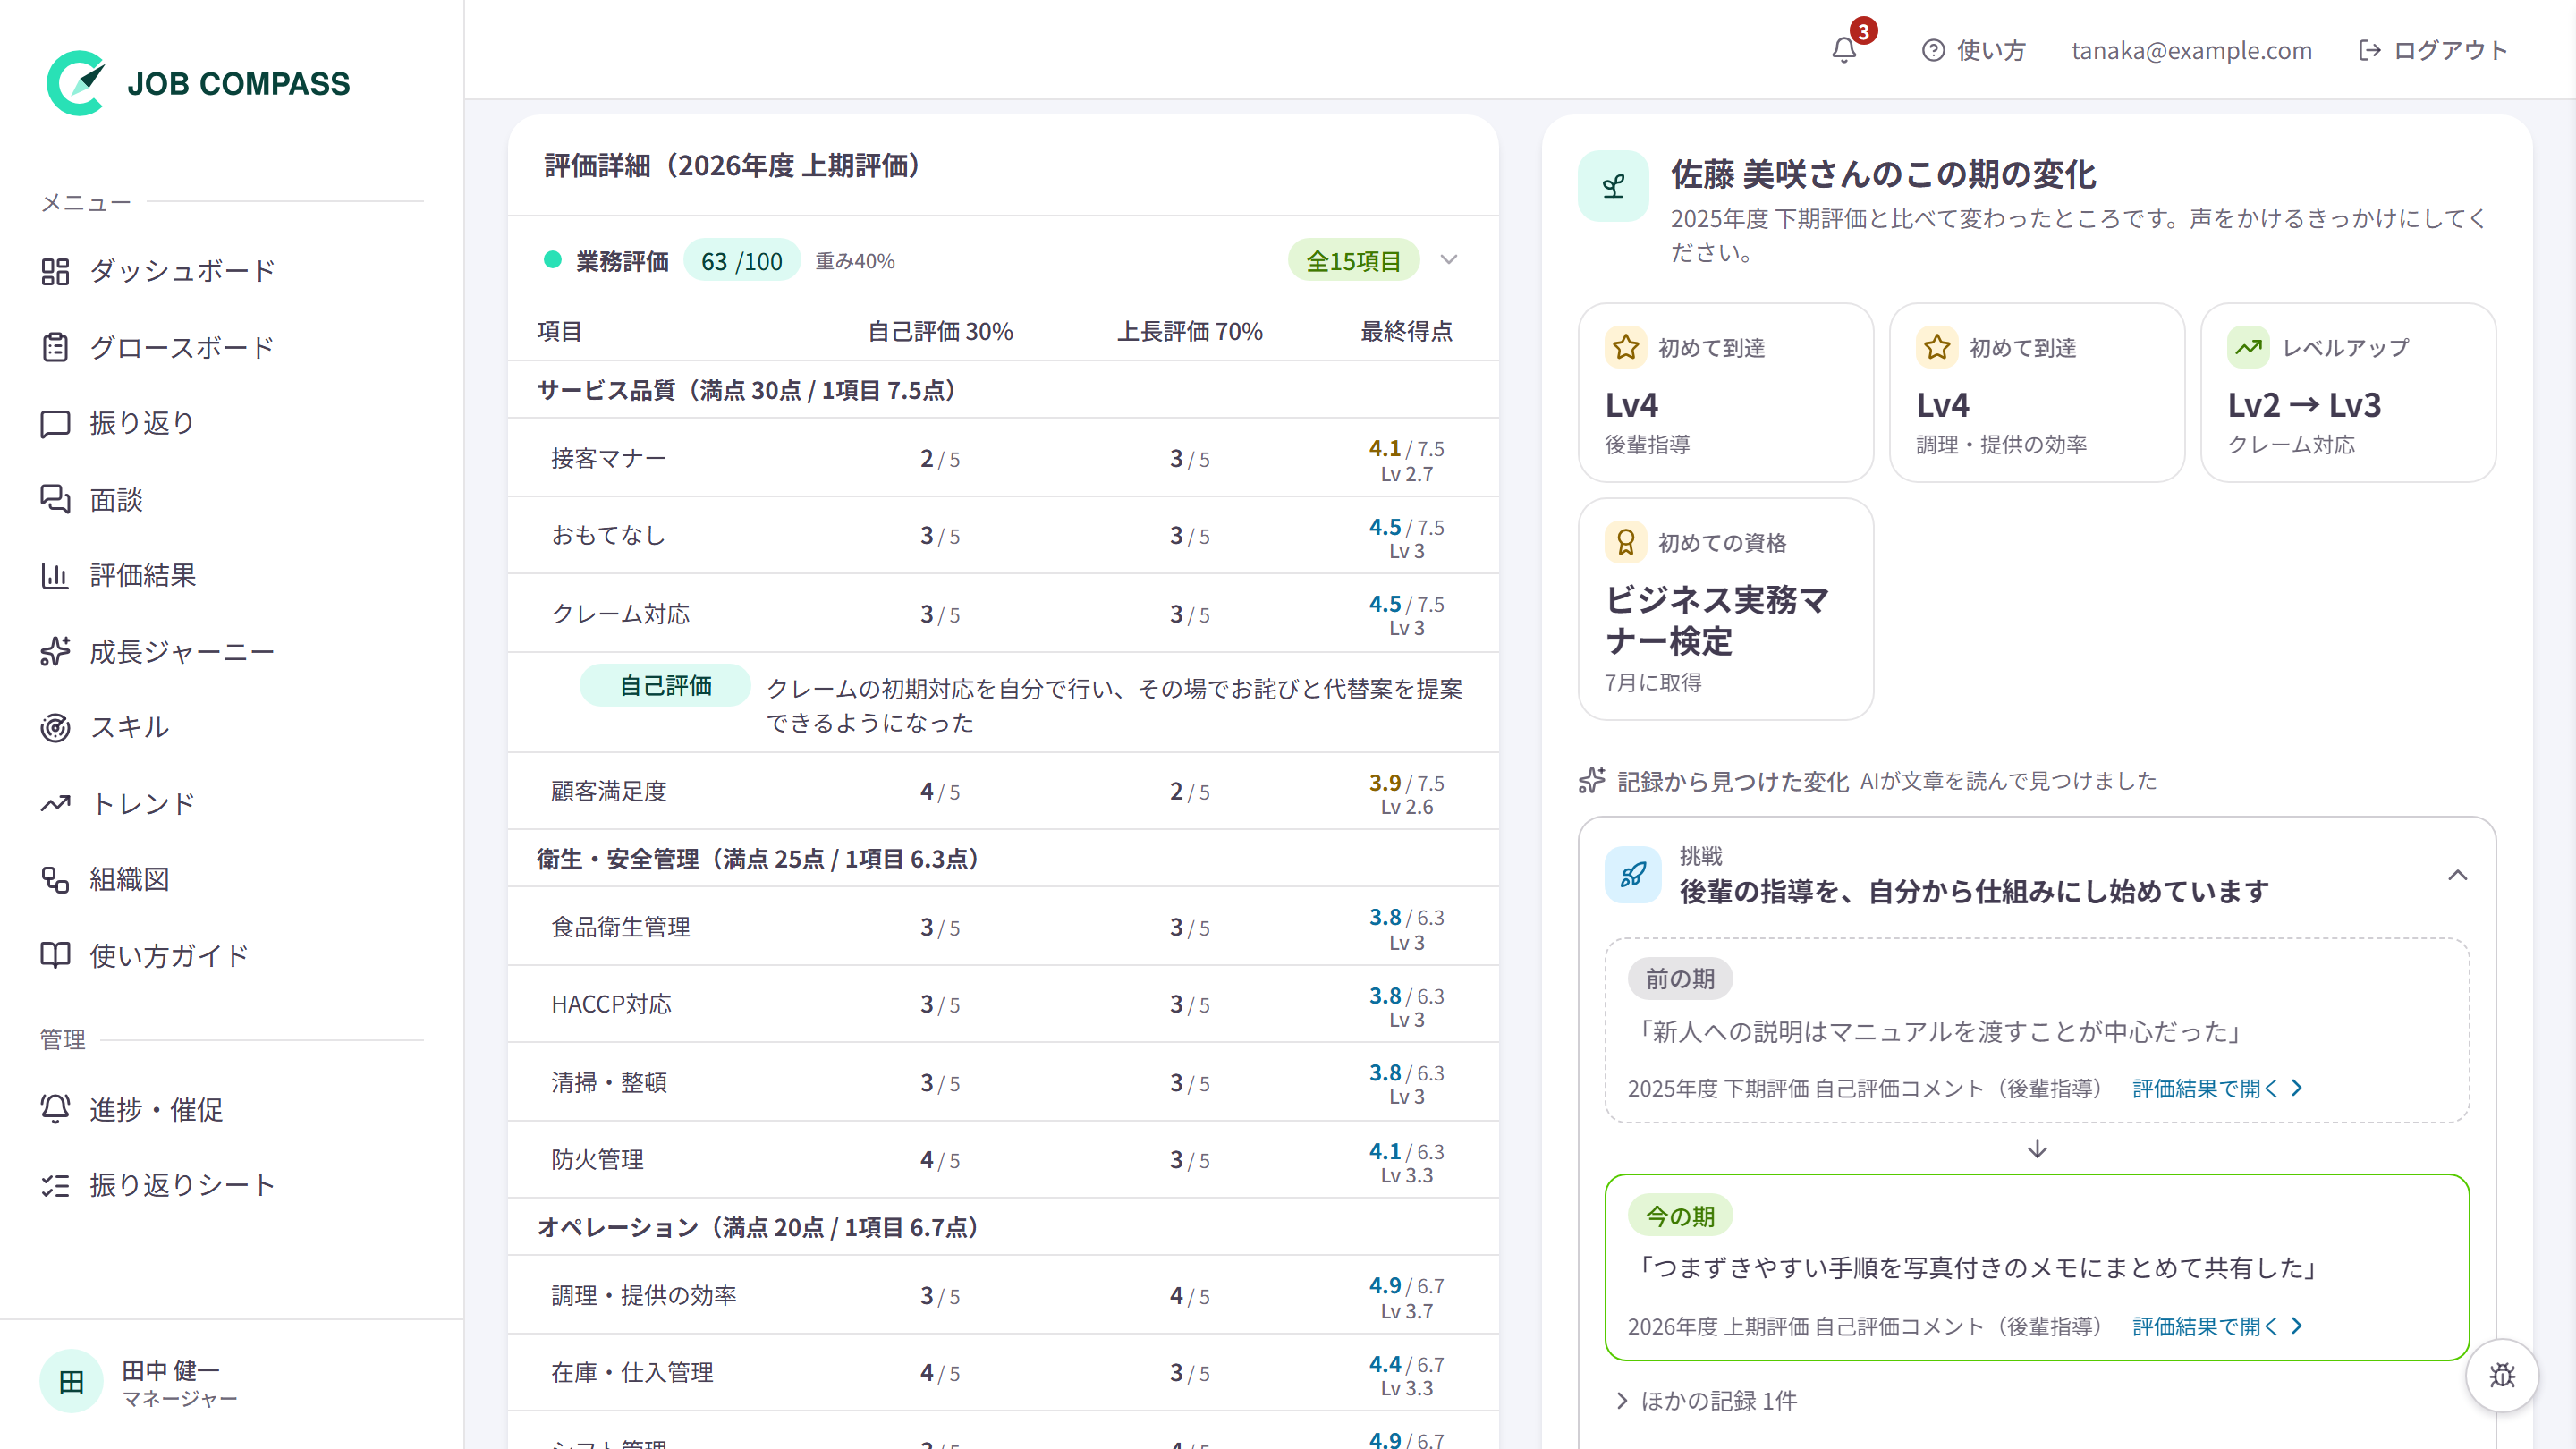Click the 使い方 help link
This screenshot has width=2576, height=1449.
coord(1973,50)
